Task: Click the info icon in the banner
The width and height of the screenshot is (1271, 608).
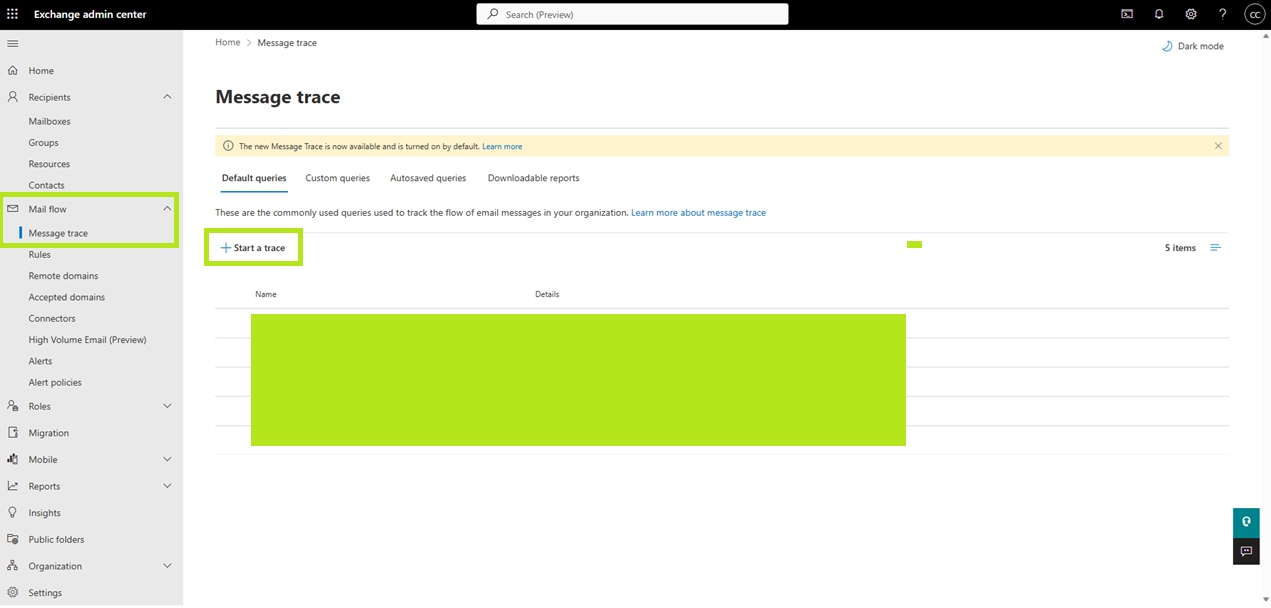Action: [x=228, y=146]
